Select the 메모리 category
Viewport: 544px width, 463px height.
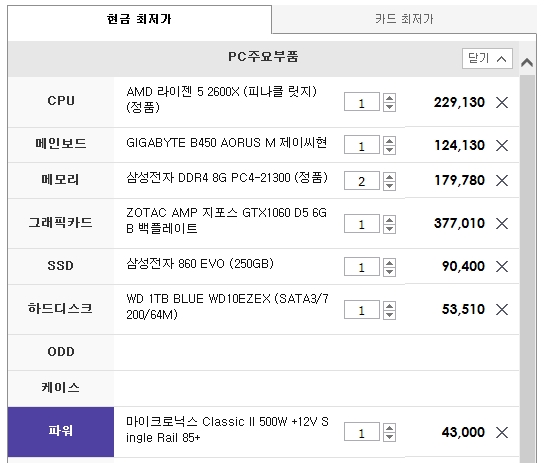(61, 180)
